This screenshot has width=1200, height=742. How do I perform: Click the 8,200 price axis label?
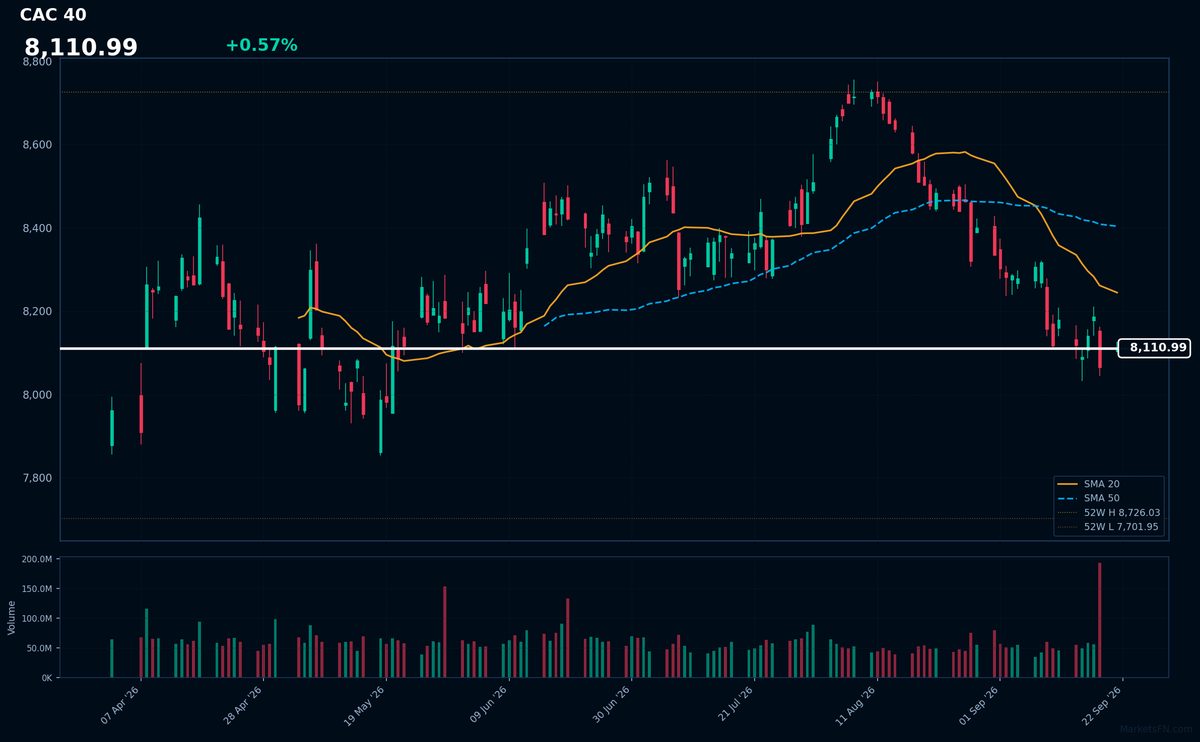tap(37, 312)
